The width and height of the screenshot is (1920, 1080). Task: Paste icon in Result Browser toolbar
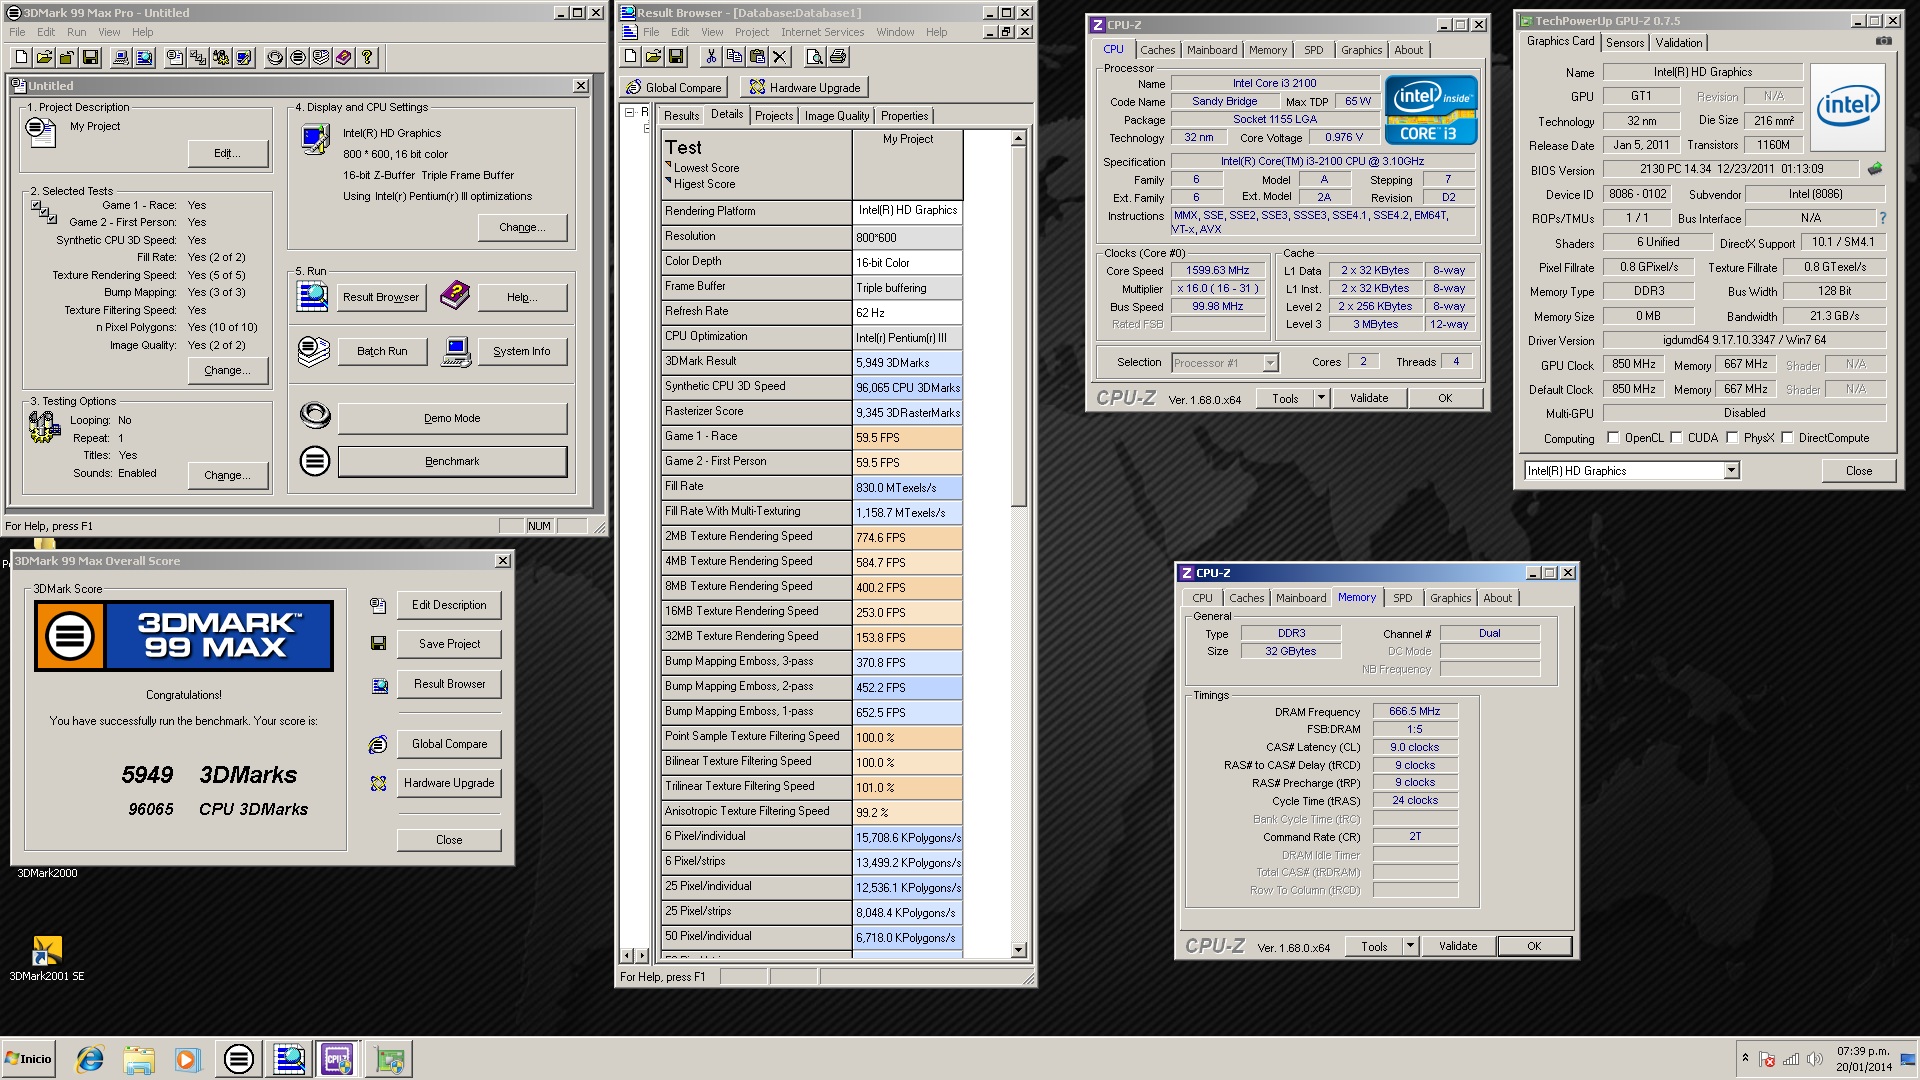point(757,57)
